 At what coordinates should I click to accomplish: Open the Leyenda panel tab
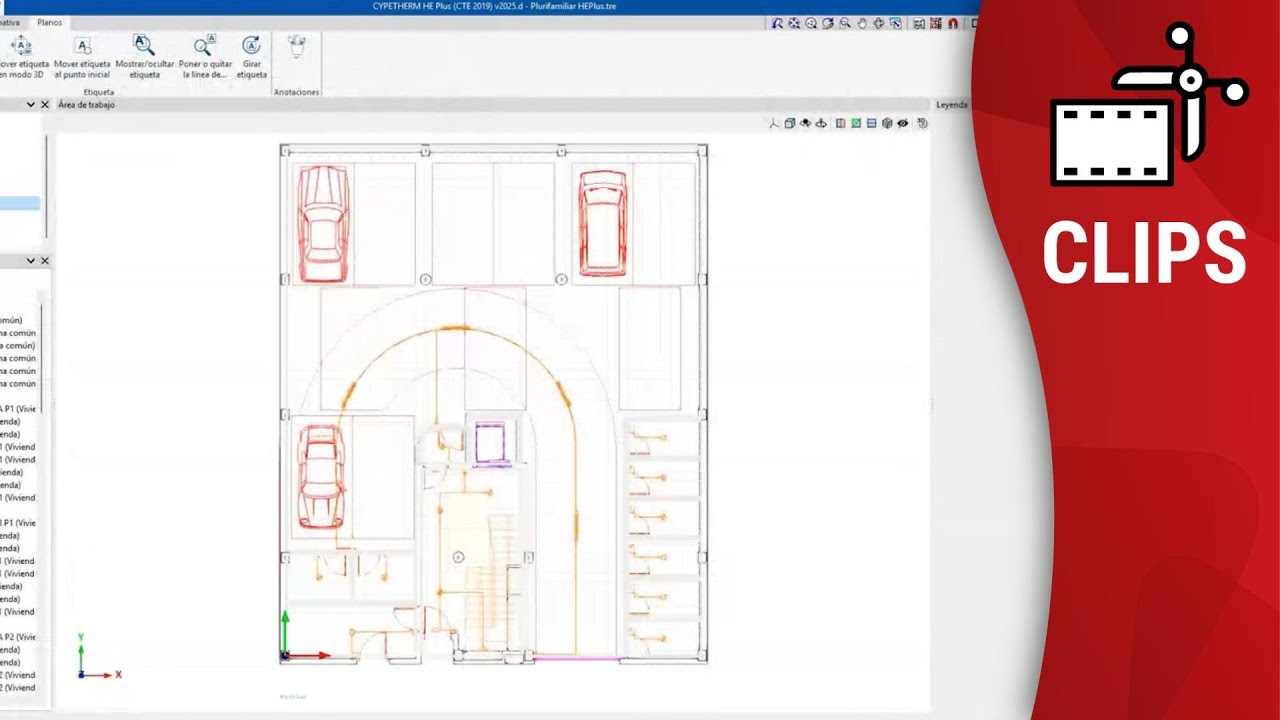(x=951, y=104)
